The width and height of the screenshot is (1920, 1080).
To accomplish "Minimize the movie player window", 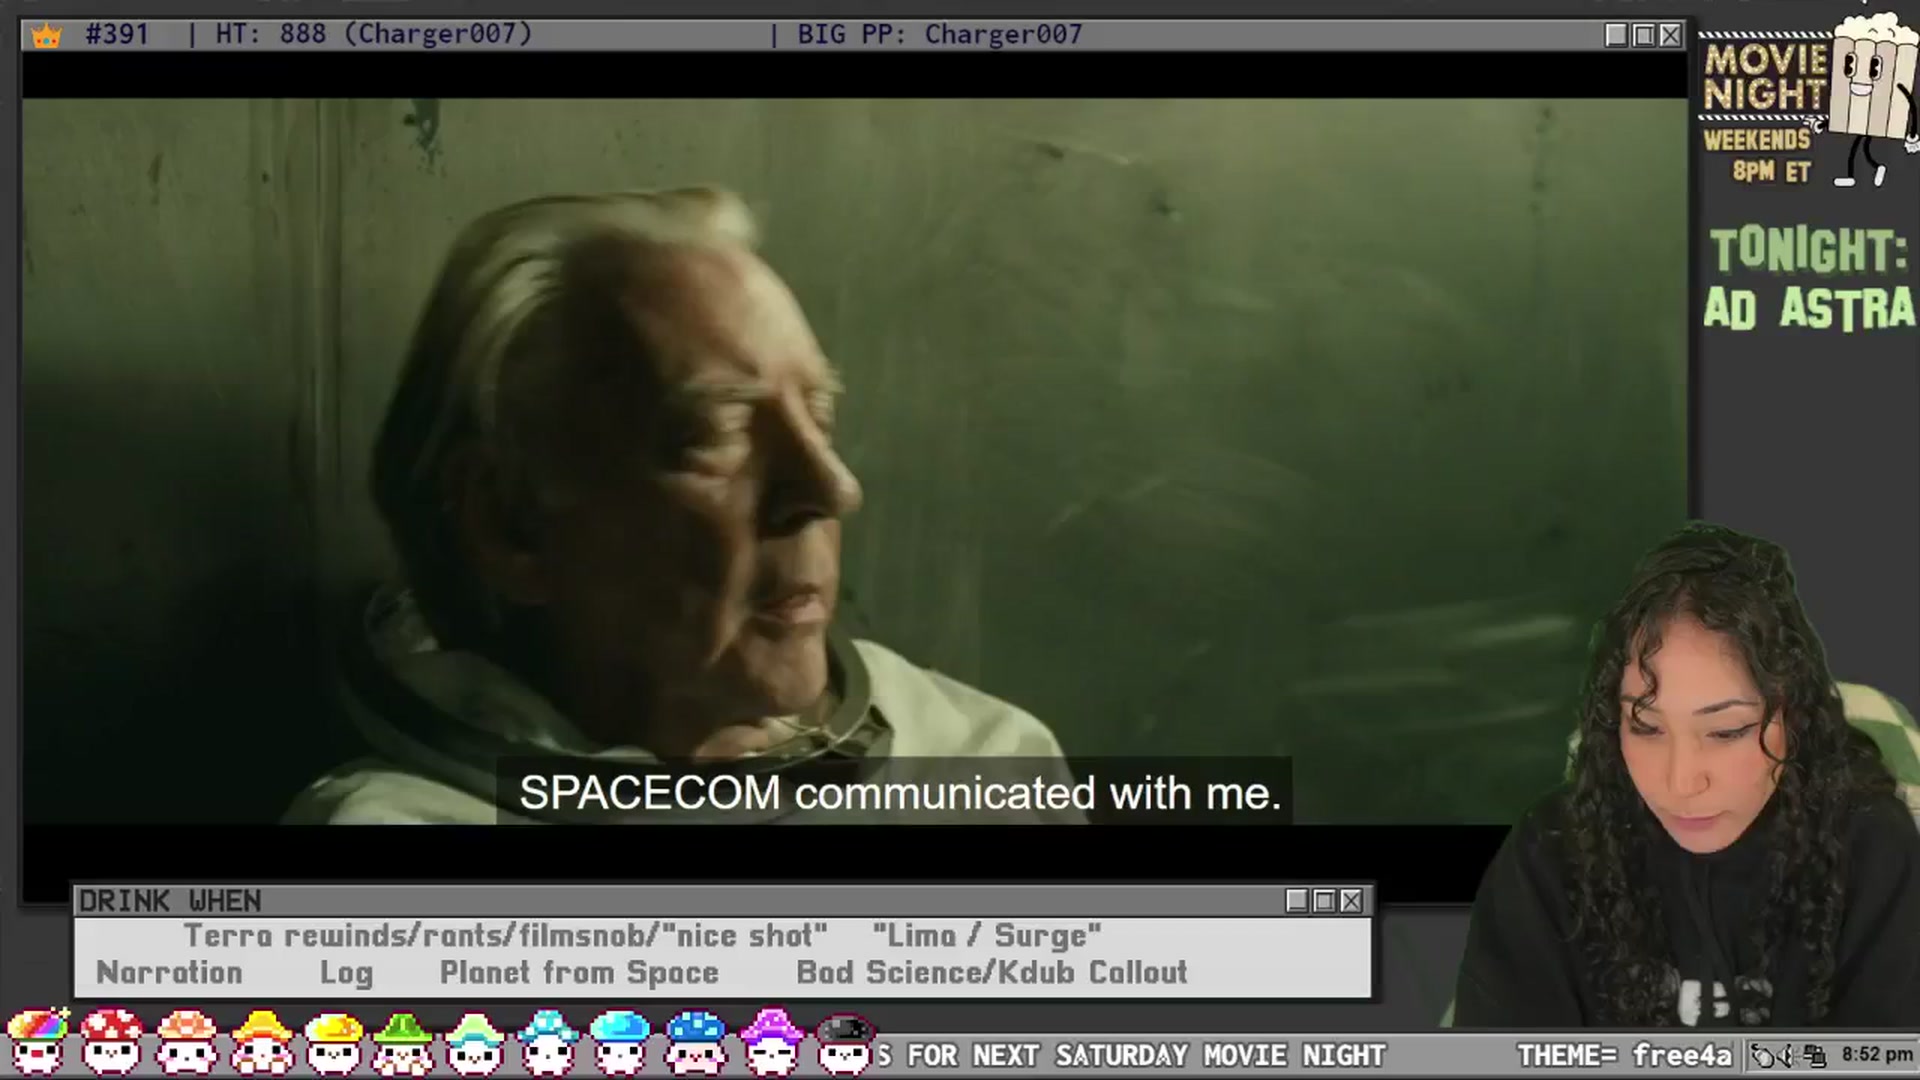I will click(1616, 35).
